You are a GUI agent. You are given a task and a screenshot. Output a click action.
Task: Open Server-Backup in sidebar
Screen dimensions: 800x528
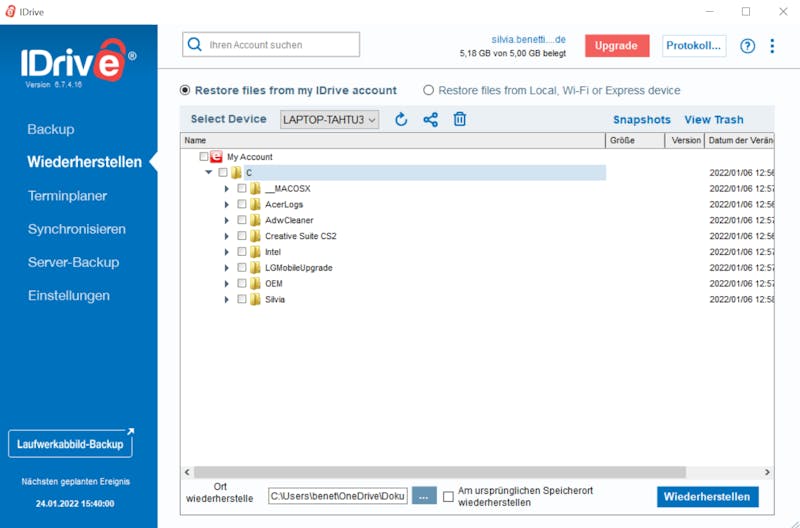click(73, 262)
